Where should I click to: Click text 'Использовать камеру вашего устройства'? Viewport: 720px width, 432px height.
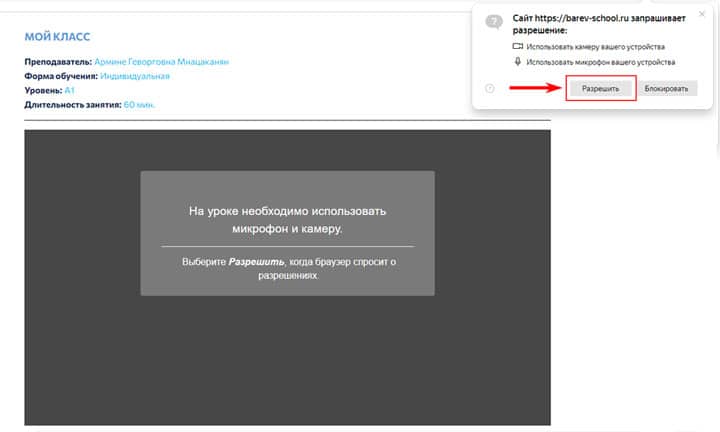(x=596, y=47)
